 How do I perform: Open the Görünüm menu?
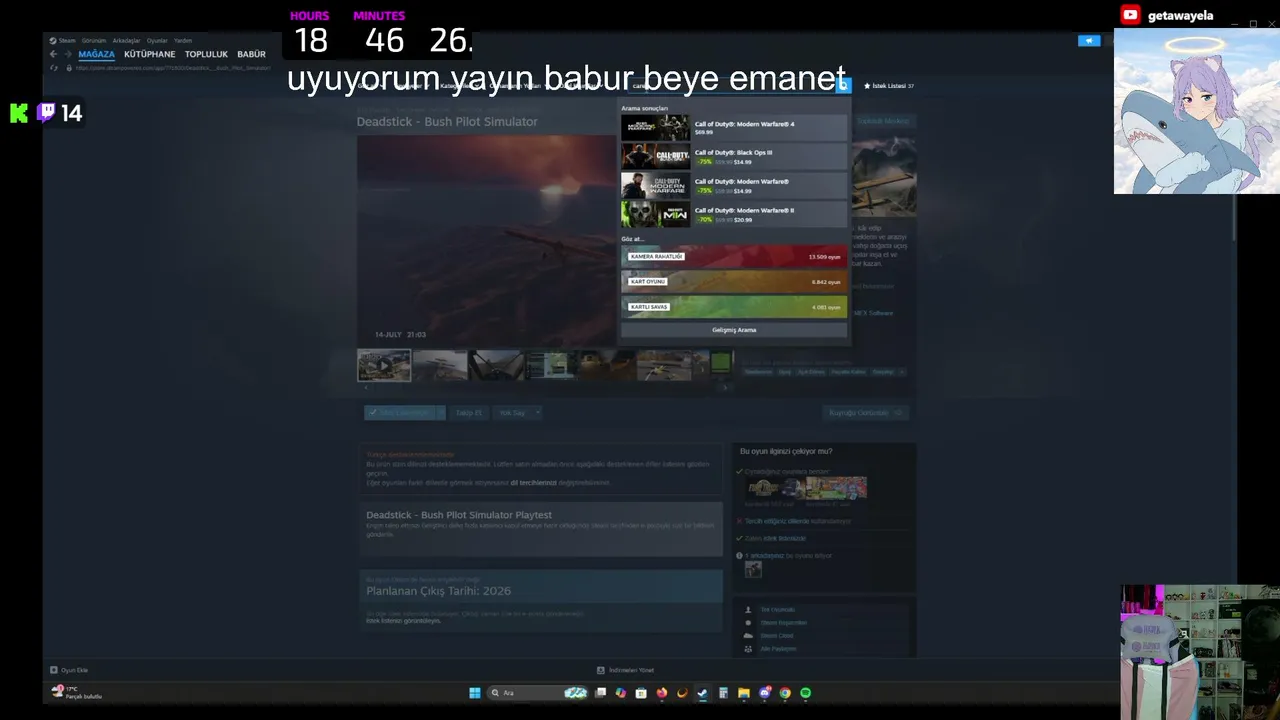coord(94,41)
